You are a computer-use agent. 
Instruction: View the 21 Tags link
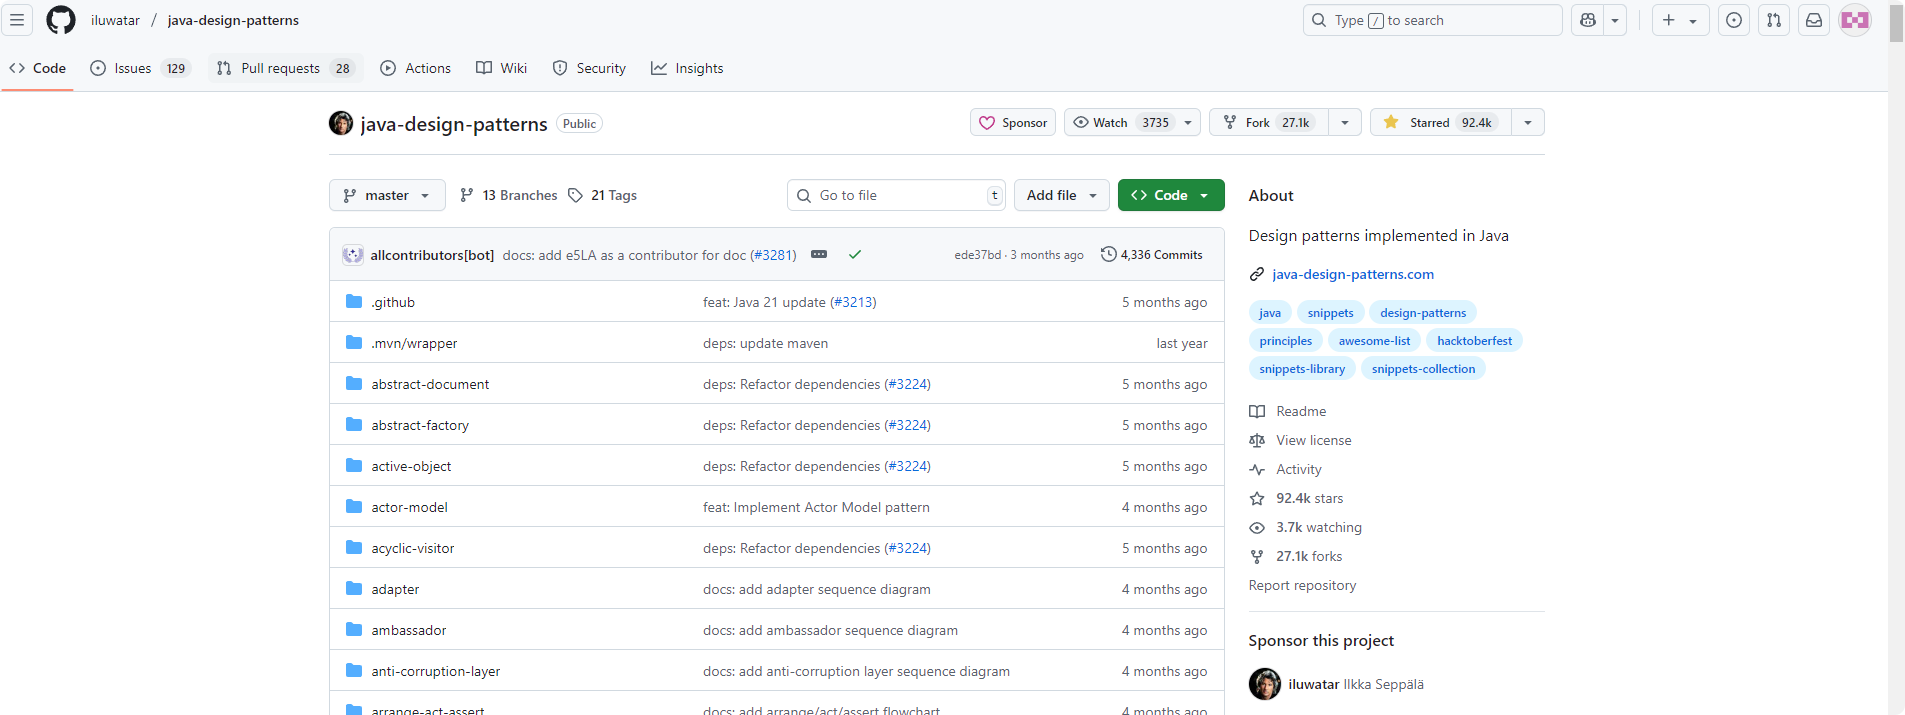(x=602, y=195)
